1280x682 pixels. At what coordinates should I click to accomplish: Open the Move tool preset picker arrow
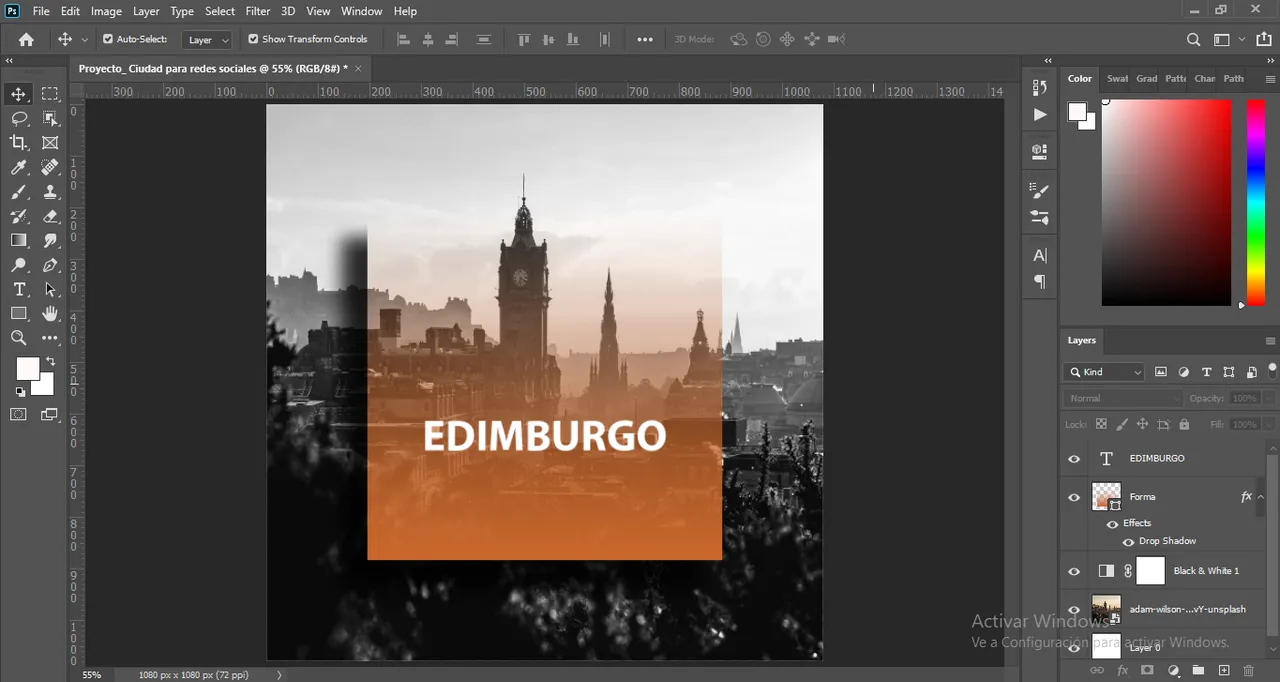(84, 40)
